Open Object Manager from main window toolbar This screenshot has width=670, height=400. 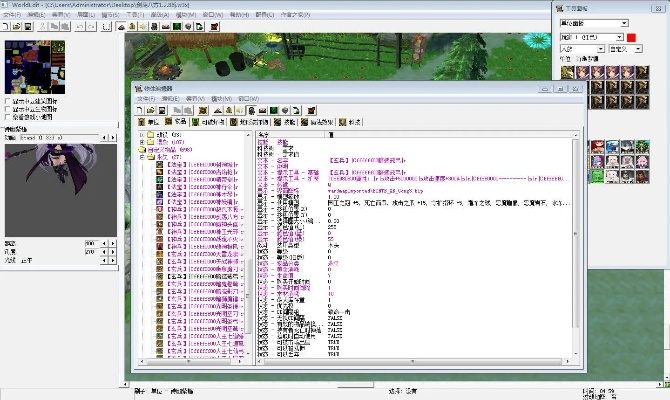coord(188,26)
